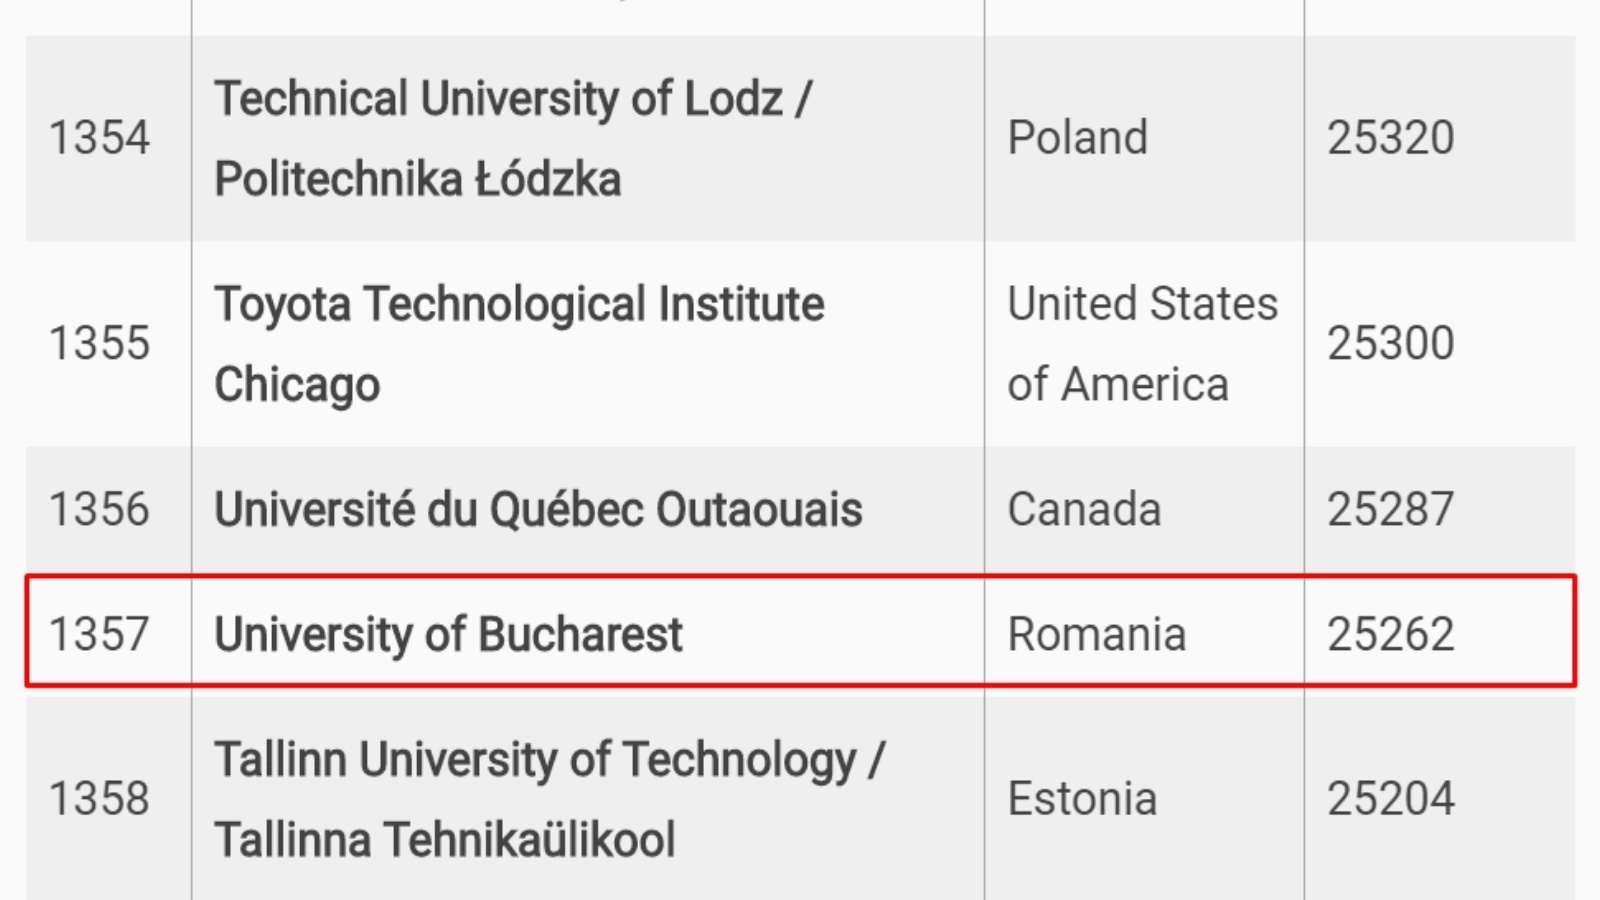Select Tallinn University of Technology entry

click(549, 798)
